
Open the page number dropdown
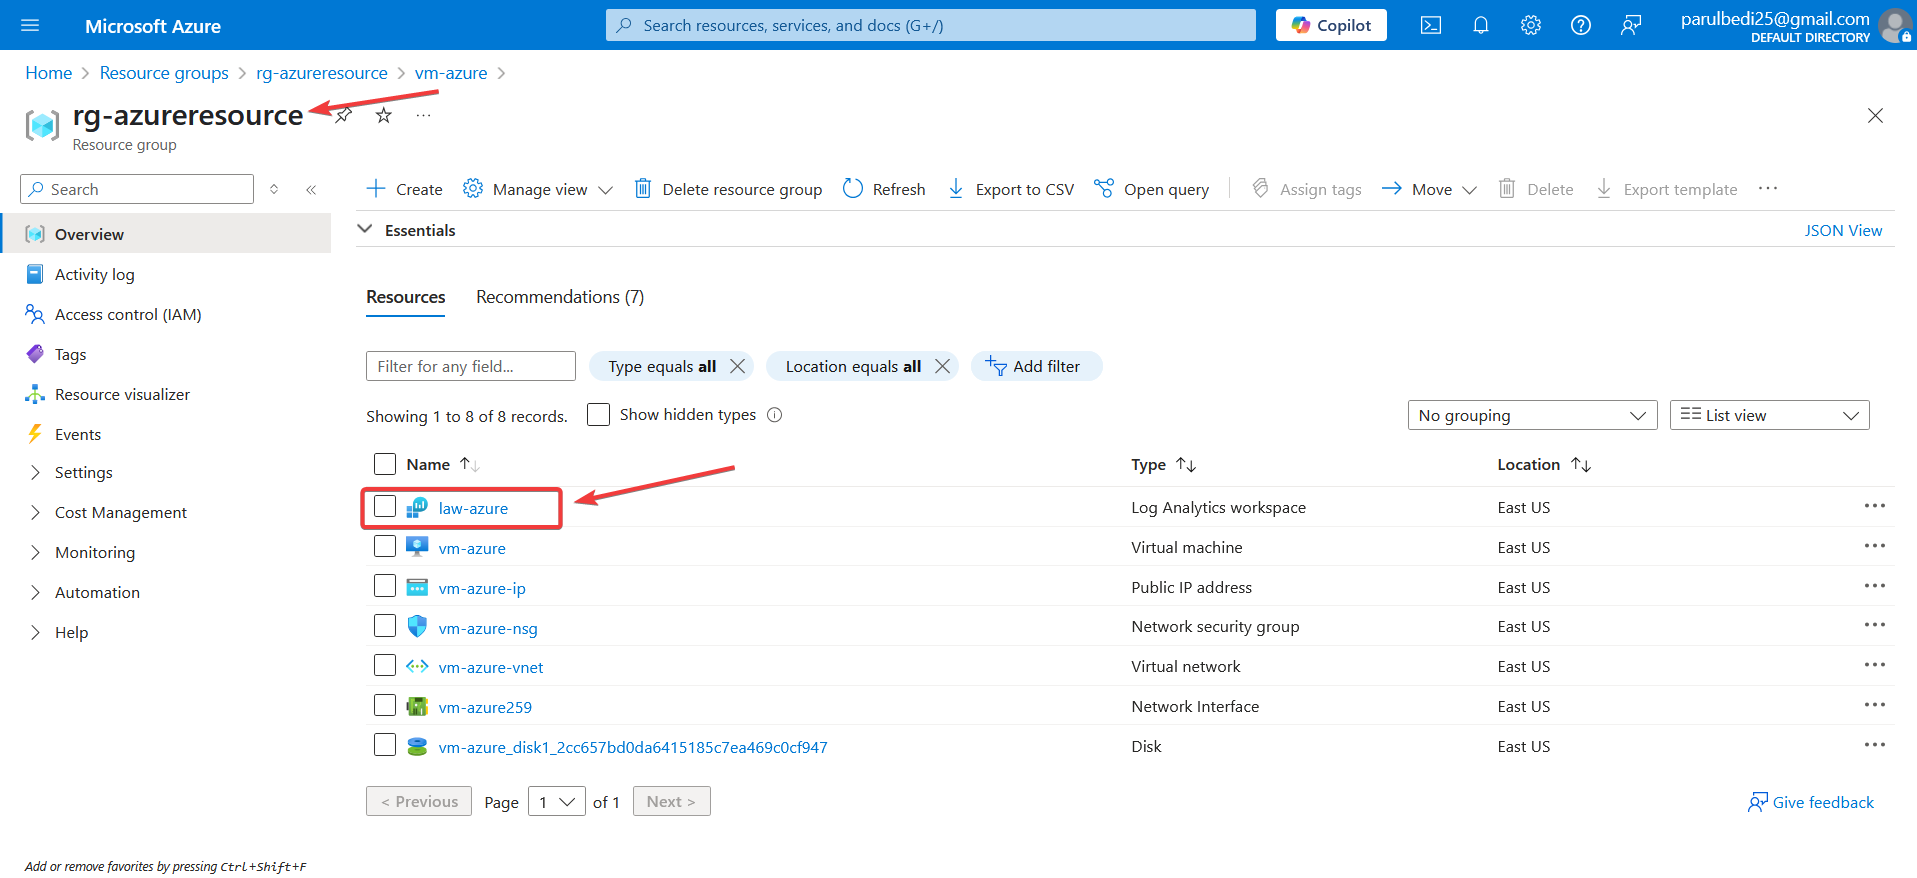[556, 801]
